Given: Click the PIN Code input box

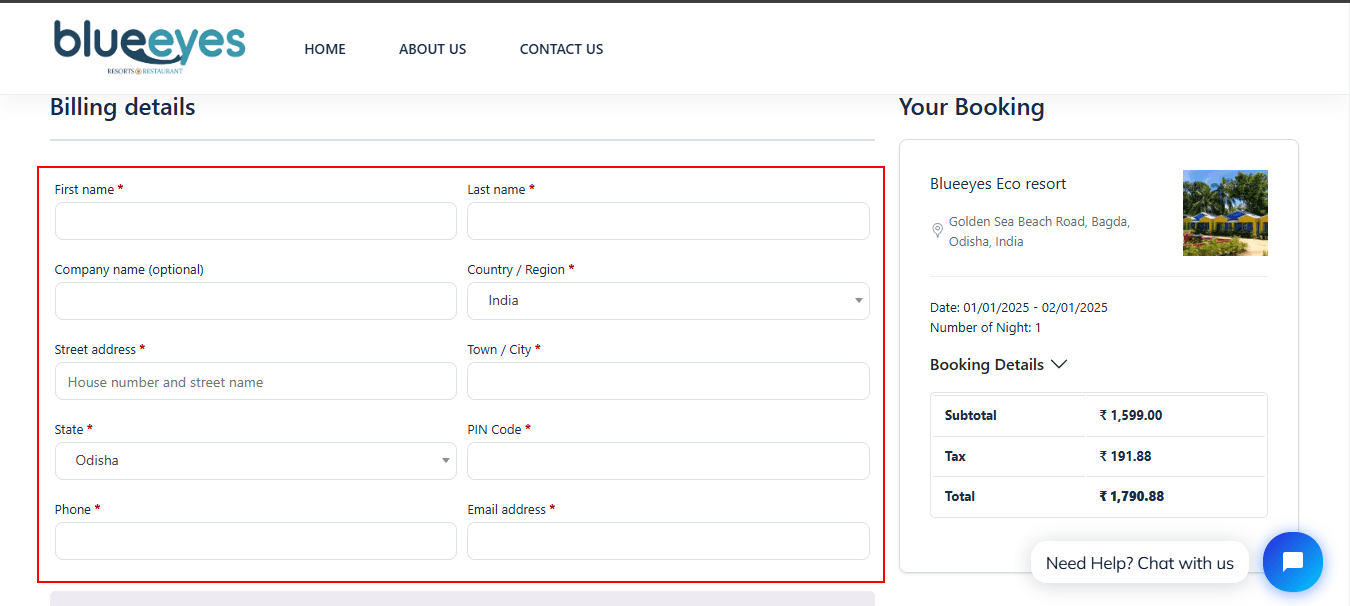Looking at the screenshot, I should (667, 461).
